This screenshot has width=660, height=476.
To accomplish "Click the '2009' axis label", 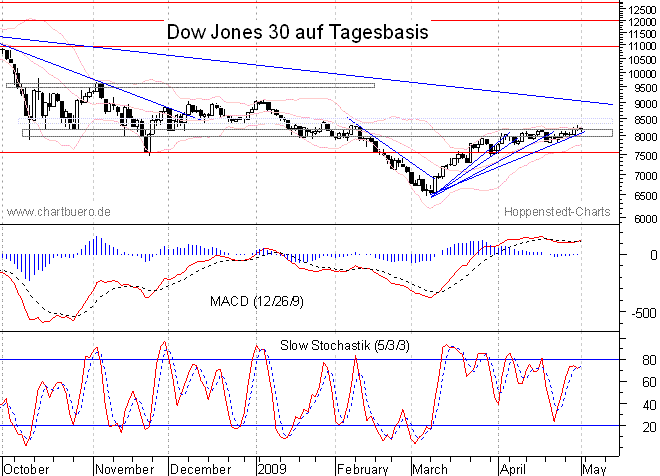I will (x=272, y=469).
